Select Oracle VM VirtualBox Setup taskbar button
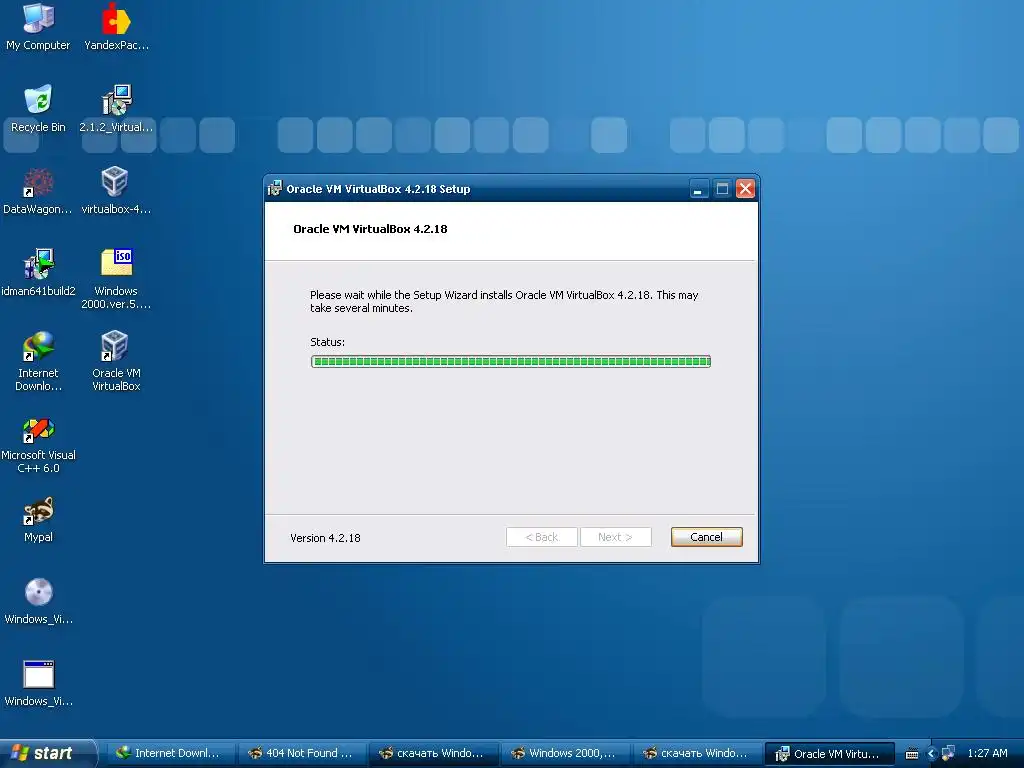The height and width of the screenshot is (768, 1024). point(829,754)
